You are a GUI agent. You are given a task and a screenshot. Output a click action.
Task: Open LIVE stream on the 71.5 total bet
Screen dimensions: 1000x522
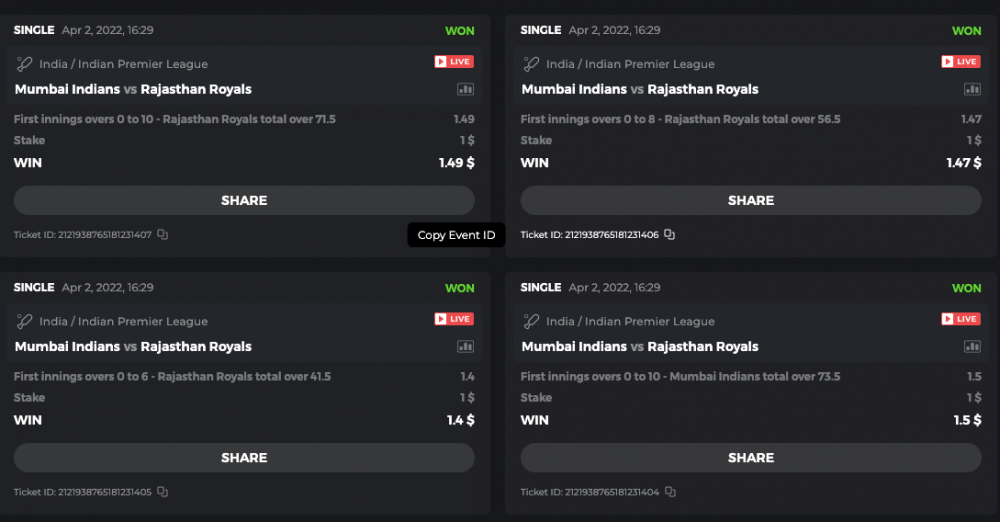(454, 62)
